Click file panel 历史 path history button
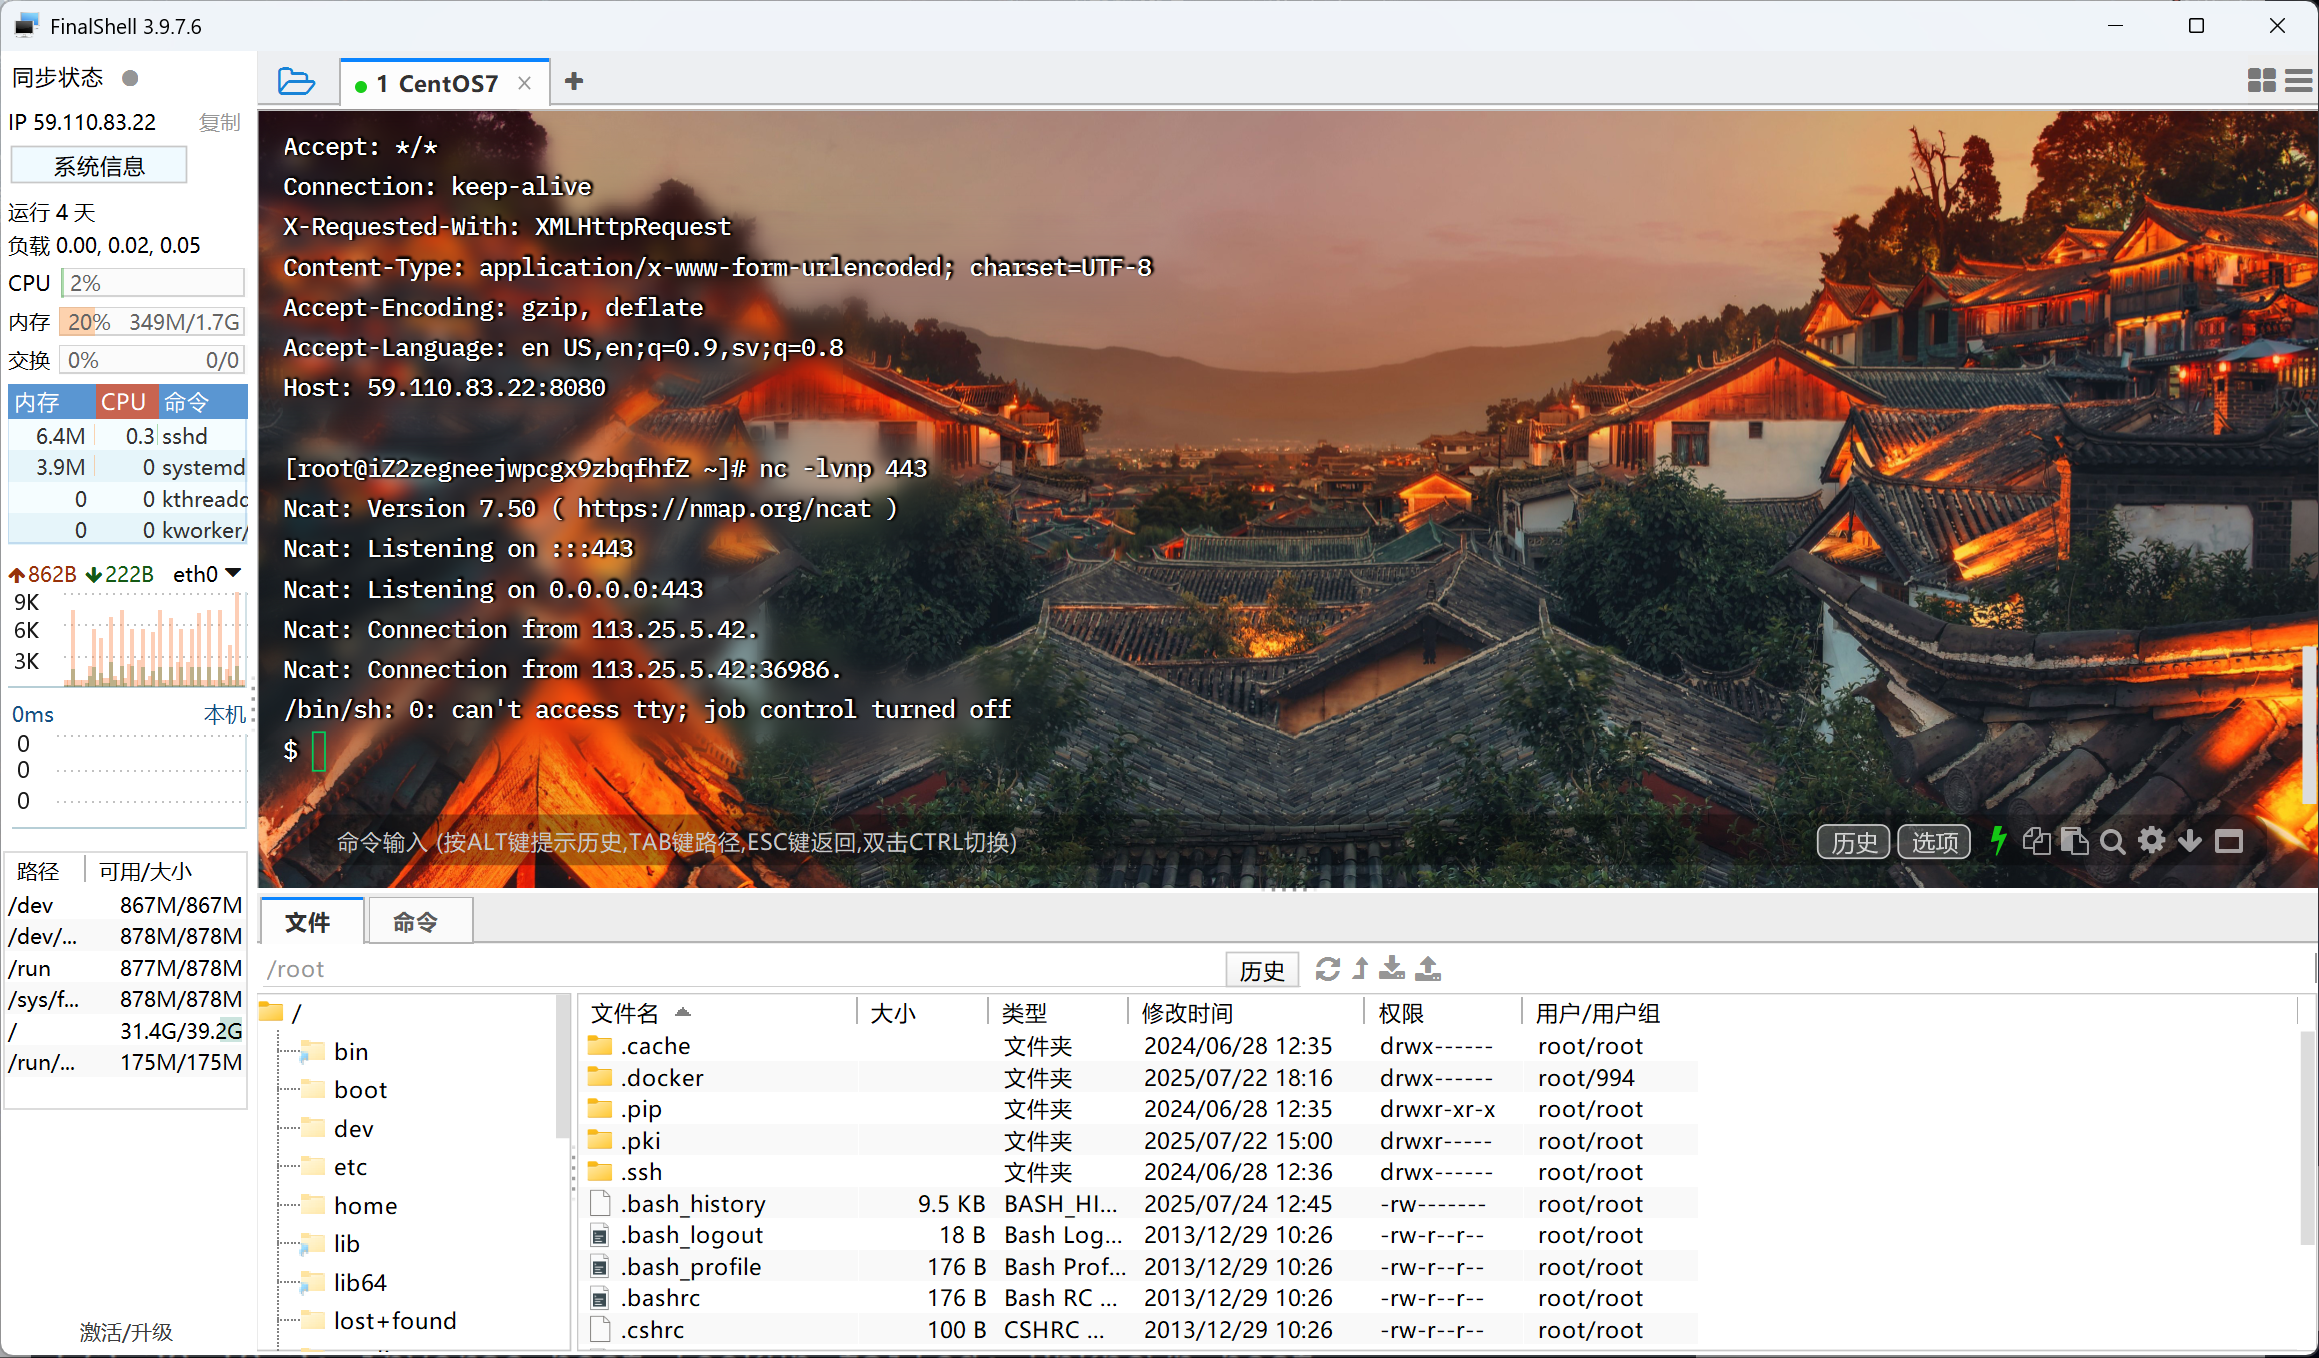The image size is (2319, 1358). [1262, 970]
